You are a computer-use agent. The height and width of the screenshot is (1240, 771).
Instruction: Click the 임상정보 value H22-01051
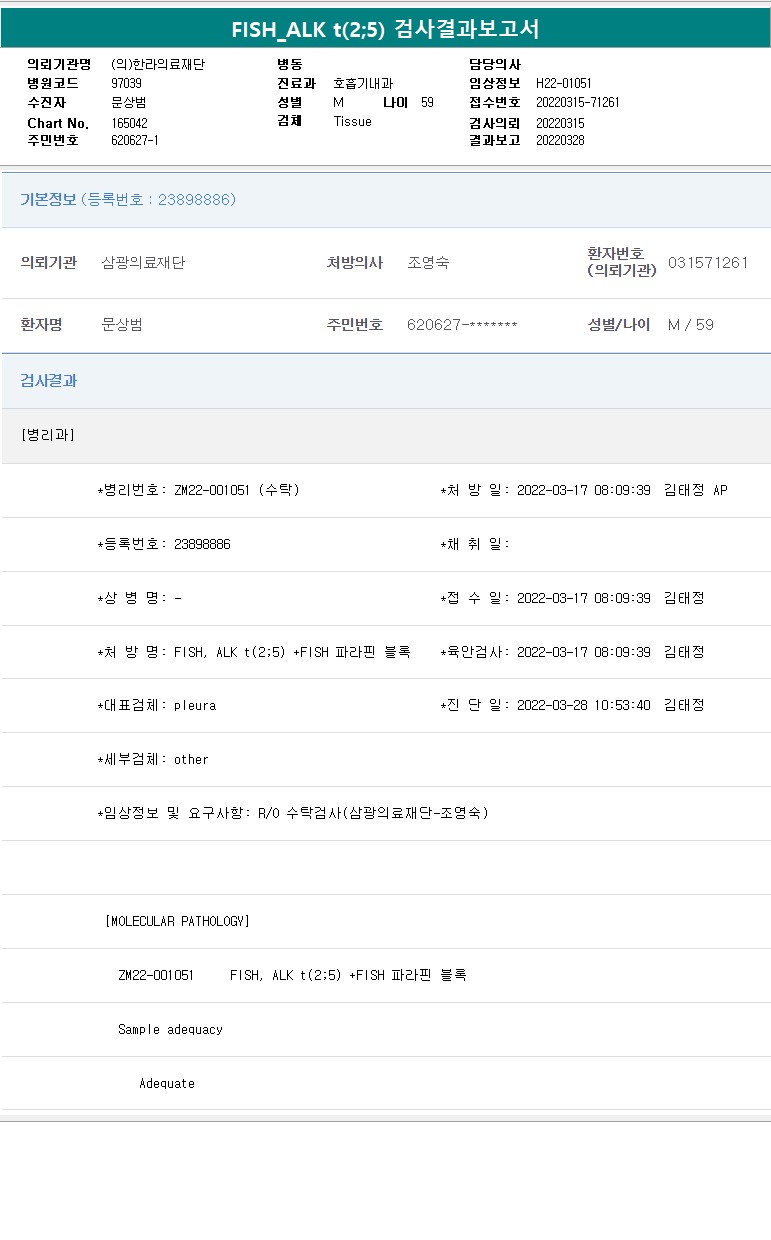564,83
